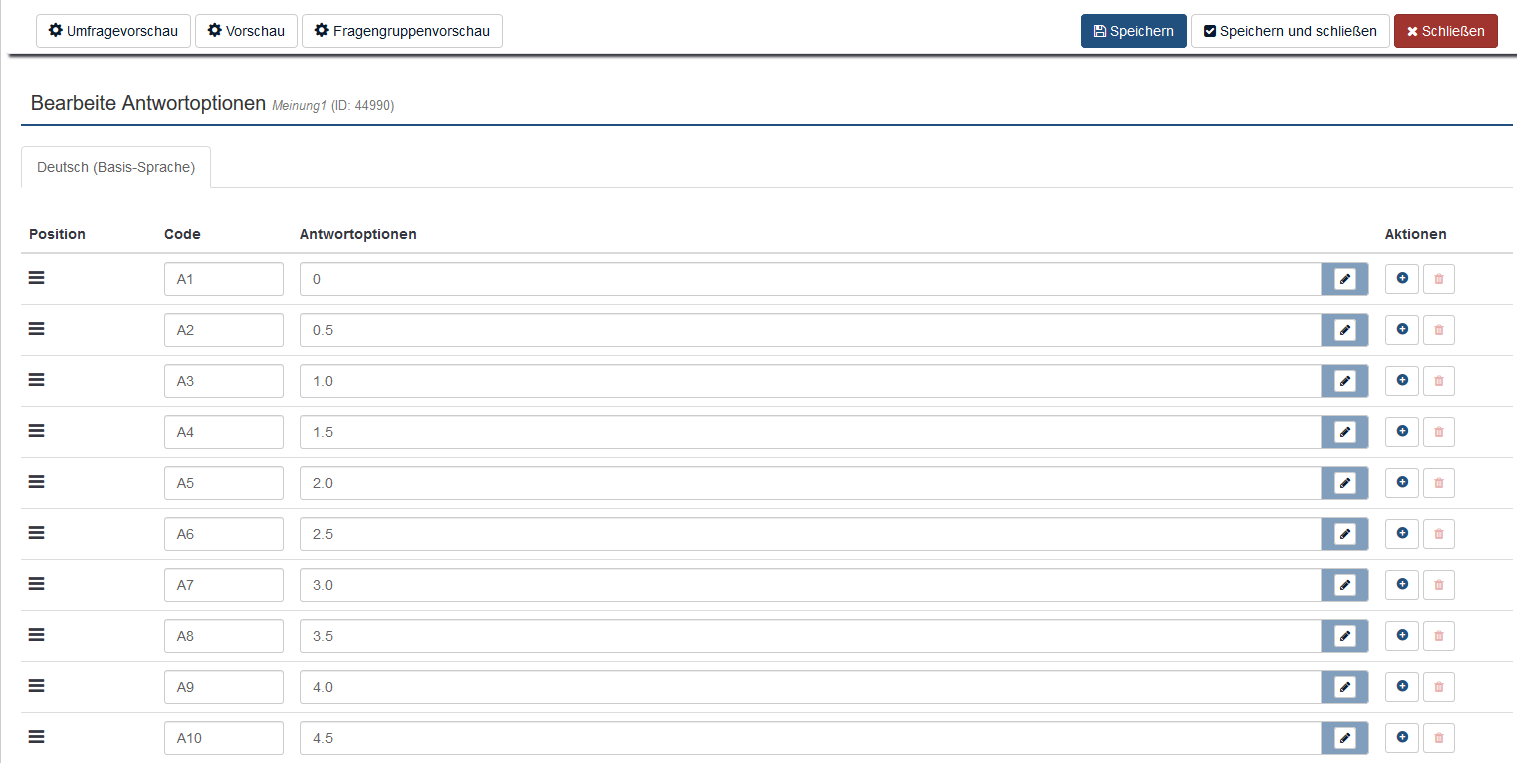Click the Vorschau button
The height and width of the screenshot is (763, 1517).
point(246,31)
